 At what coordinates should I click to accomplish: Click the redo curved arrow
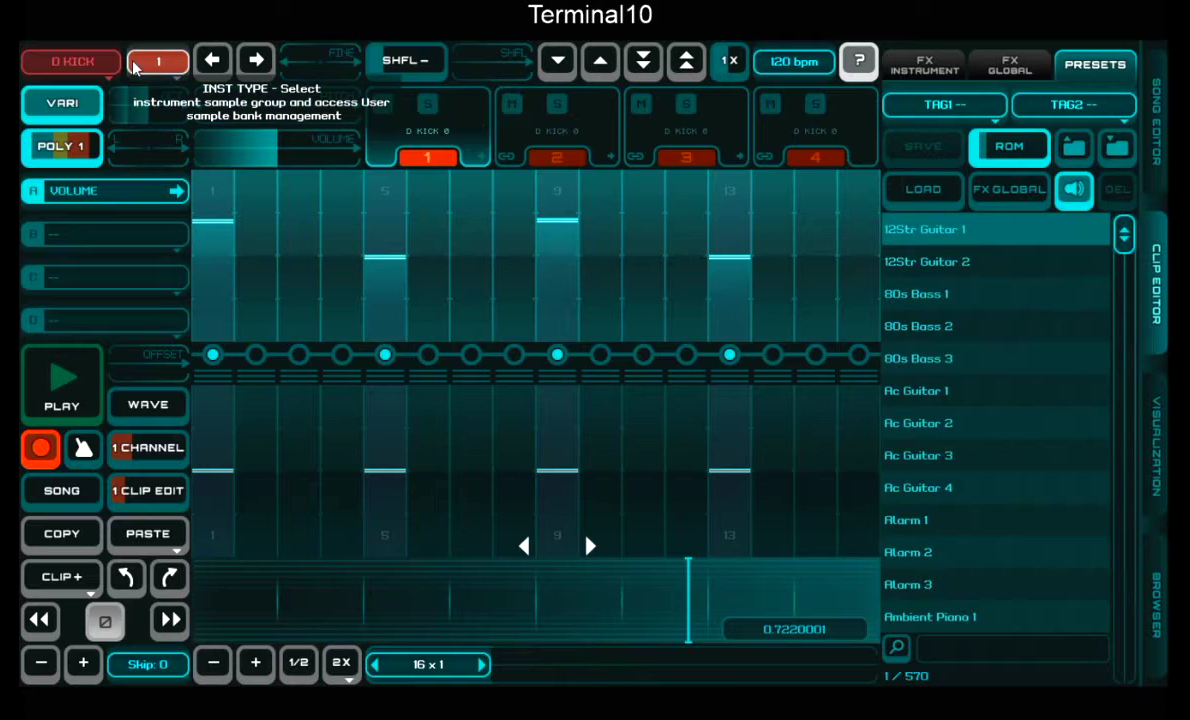click(169, 577)
